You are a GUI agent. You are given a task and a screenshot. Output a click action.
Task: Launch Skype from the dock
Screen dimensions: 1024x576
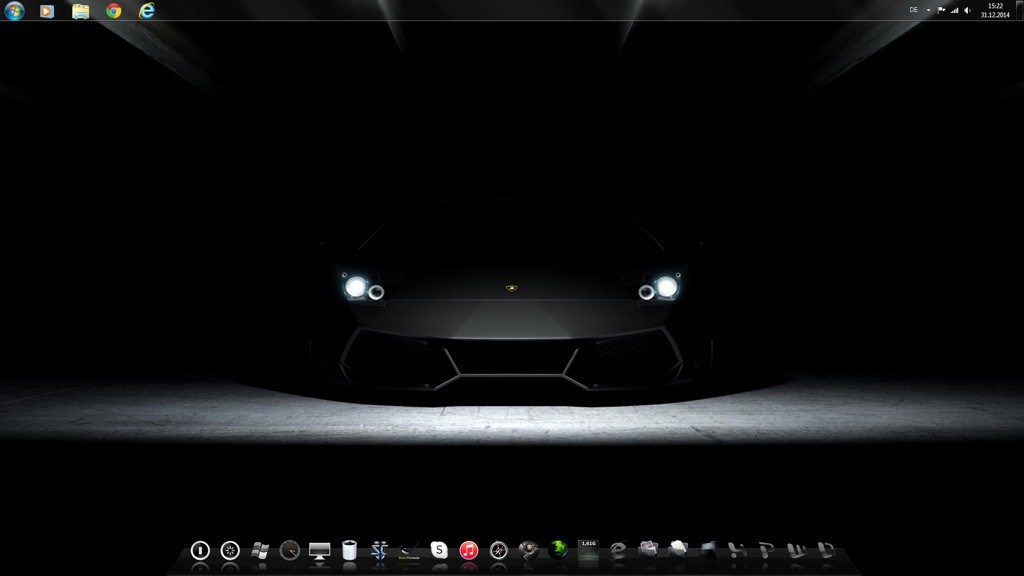tap(439, 550)
